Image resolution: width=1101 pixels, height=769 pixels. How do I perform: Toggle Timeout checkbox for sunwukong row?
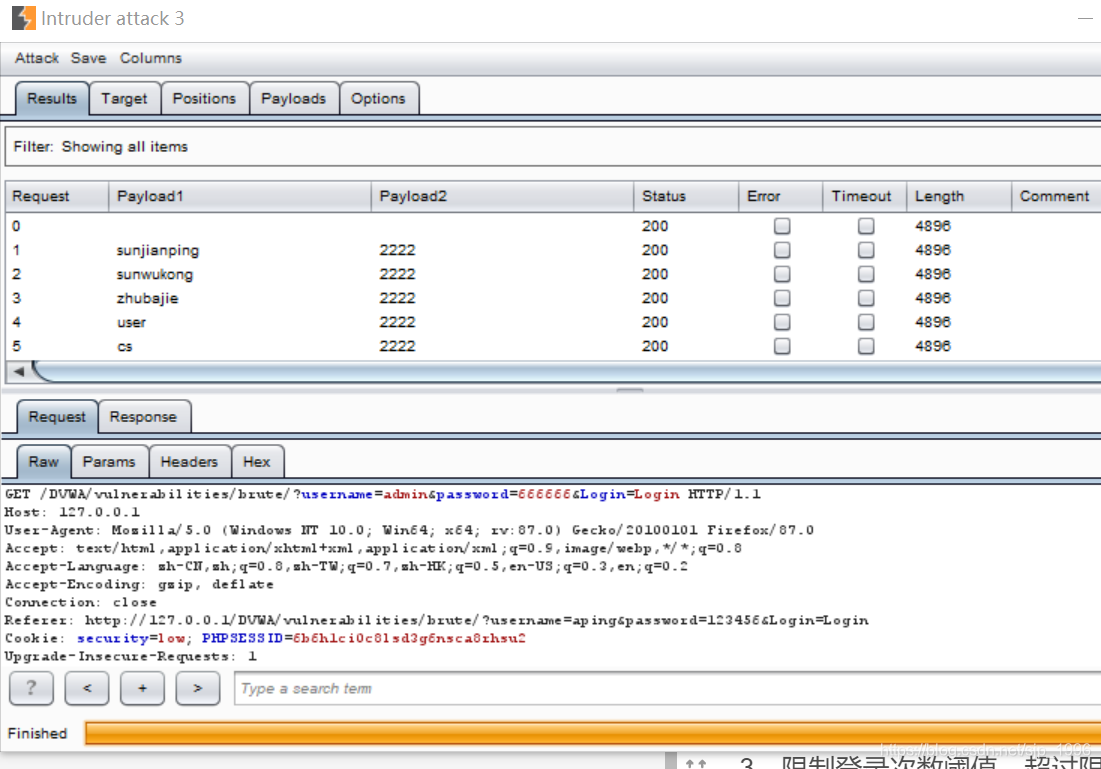click(x=866, y=274)
